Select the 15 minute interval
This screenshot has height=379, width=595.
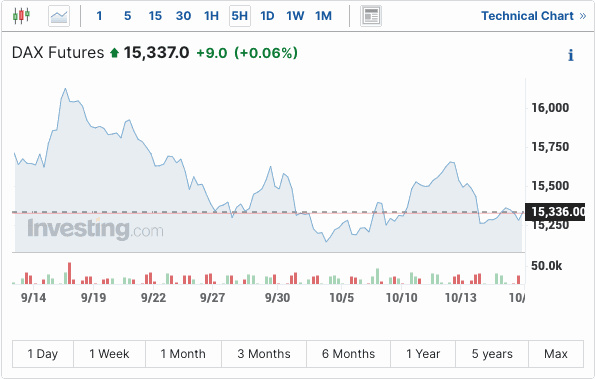click(x=155, y=16)
